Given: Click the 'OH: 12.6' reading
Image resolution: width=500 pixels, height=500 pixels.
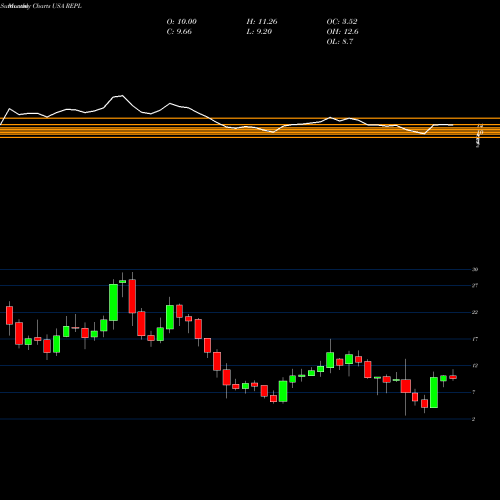Looking at the screenshot, I should pyautogui.click(x=342, y=32).
